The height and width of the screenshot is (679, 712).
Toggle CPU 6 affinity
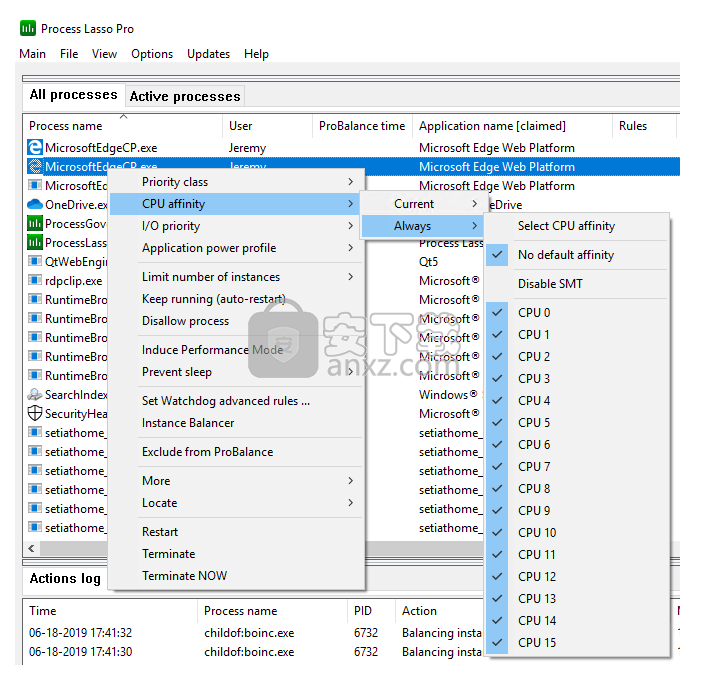click(577, 445)
